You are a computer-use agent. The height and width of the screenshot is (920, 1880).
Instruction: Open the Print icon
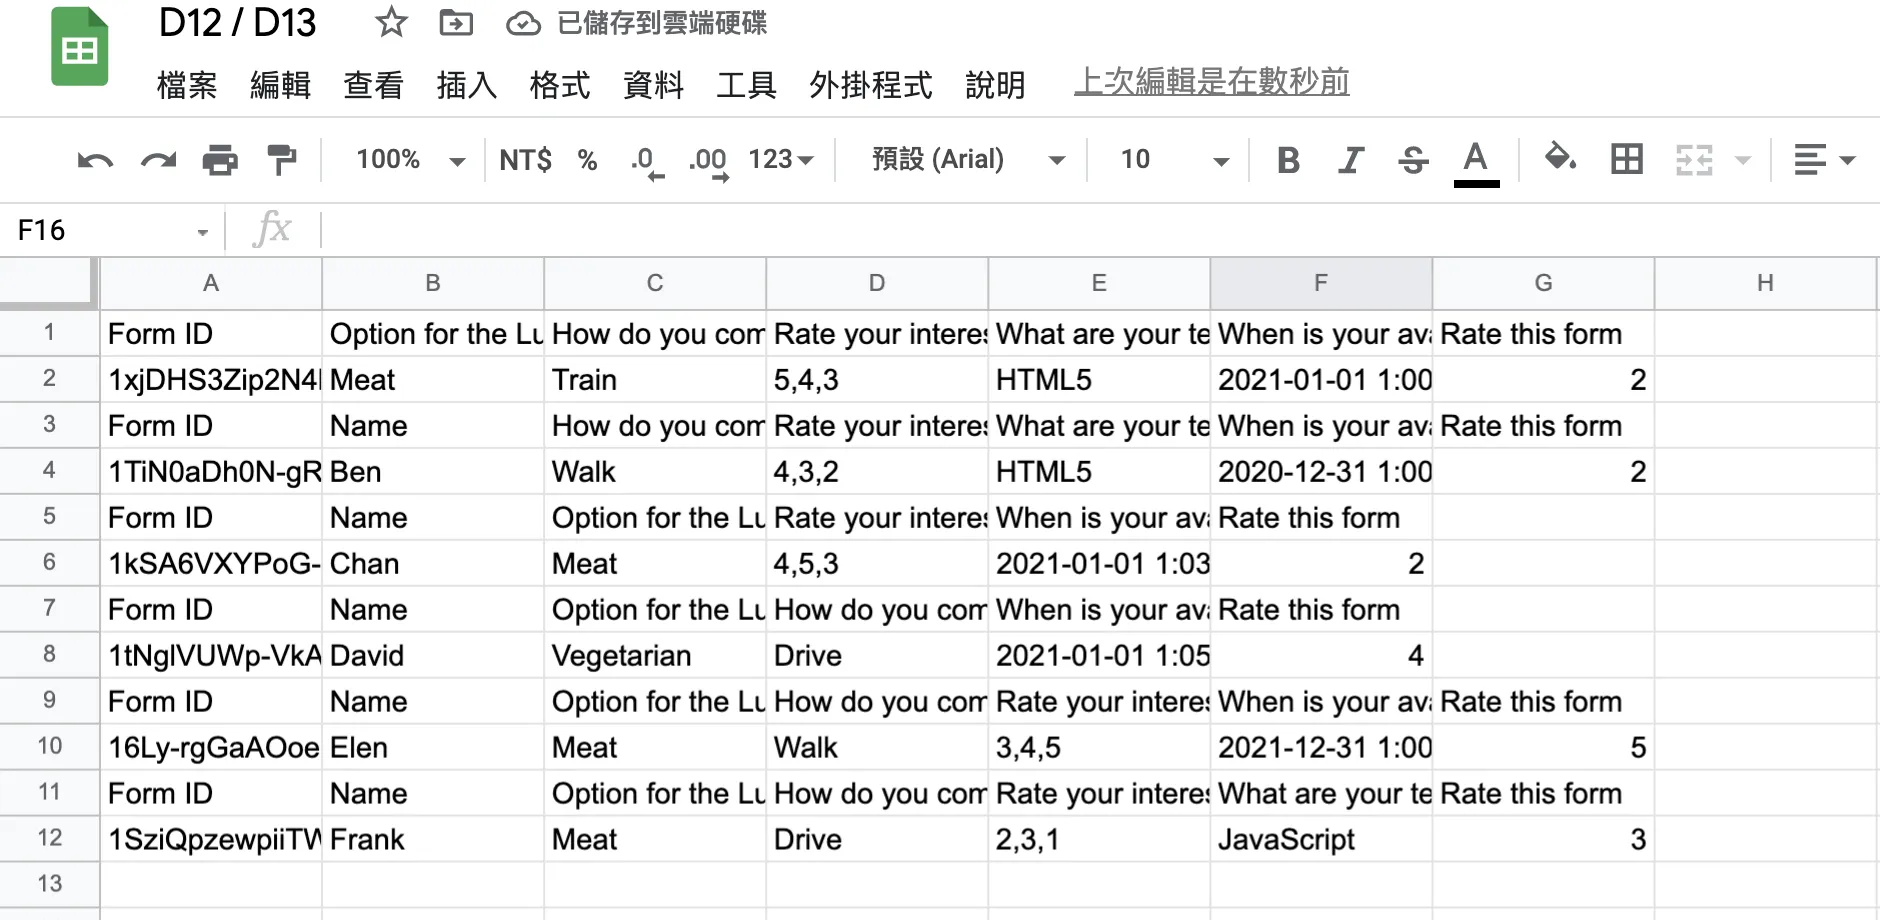click(220, 159)
